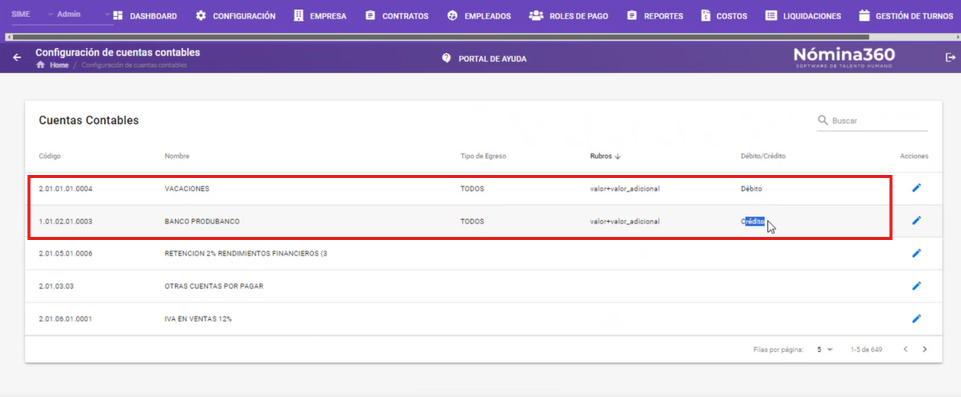Click the highlighted Crédito value
Viewport: 961px width, 397px height.
click(x=753, y=221)
